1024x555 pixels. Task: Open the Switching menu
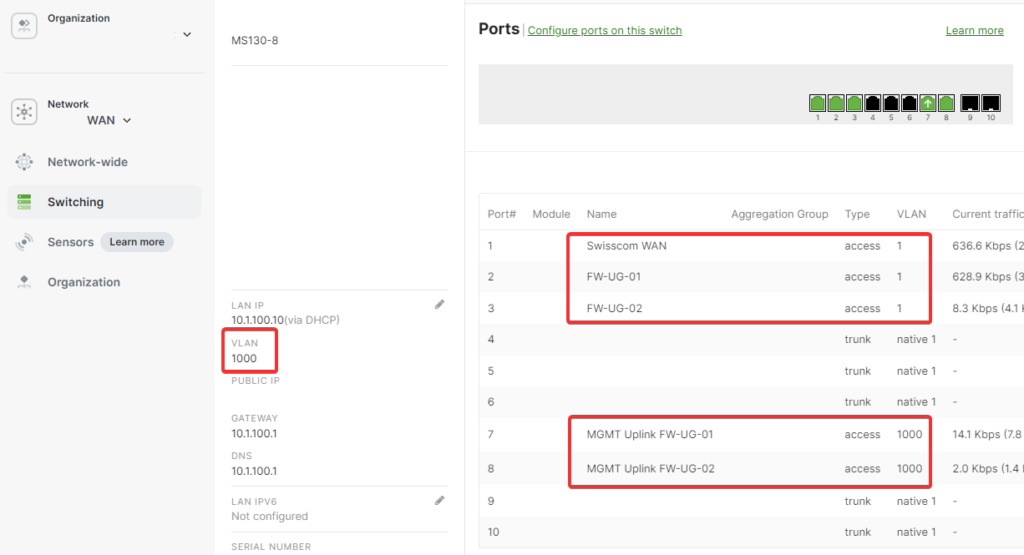(75, 202)
